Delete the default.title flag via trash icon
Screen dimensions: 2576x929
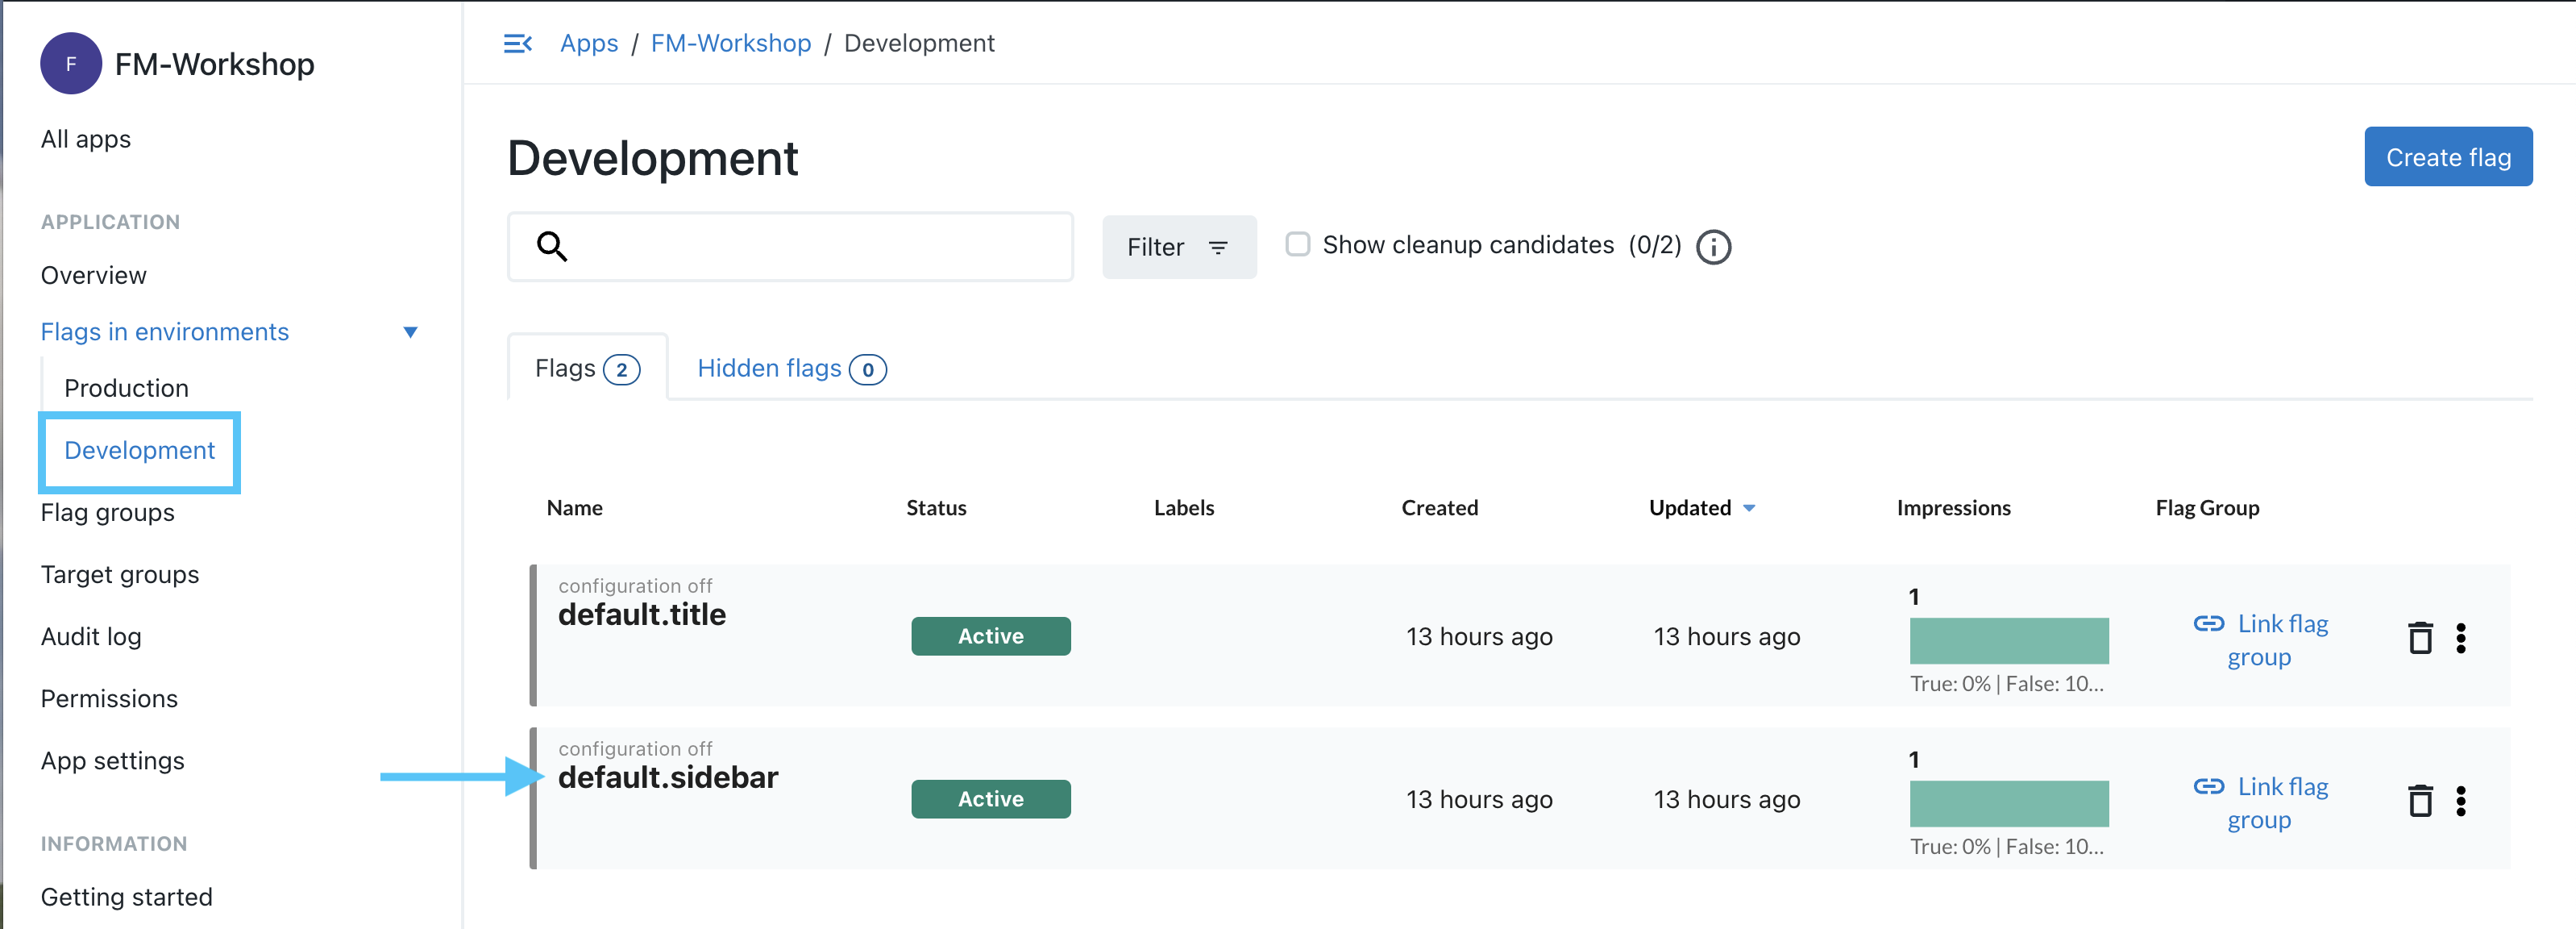tap(2420, 636)
